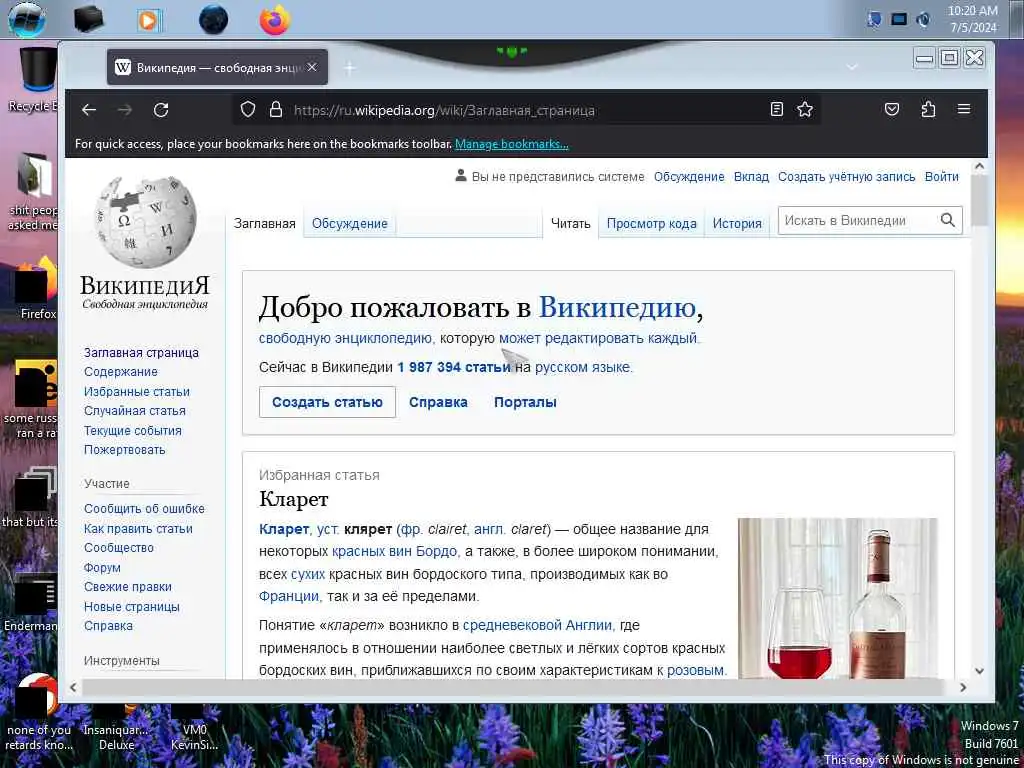Image resolution: width=1024 pixels, height=768 pixels.
Task: Click Войти to log in
Action: (942, 176)
